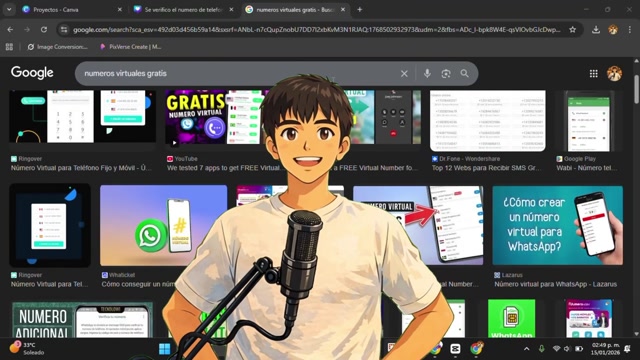Image resolution: width=640 pixels, height=360 pixels.
Task: Open the Image Conversion bookmark
Action: point(57,47)
